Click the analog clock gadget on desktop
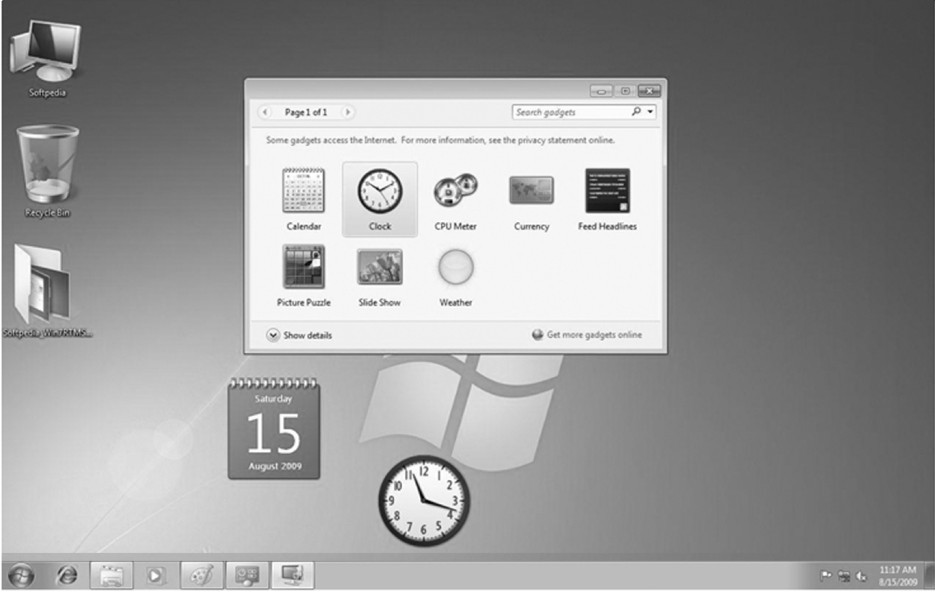This screenshot has height=593, width=935. pos(424,501)
